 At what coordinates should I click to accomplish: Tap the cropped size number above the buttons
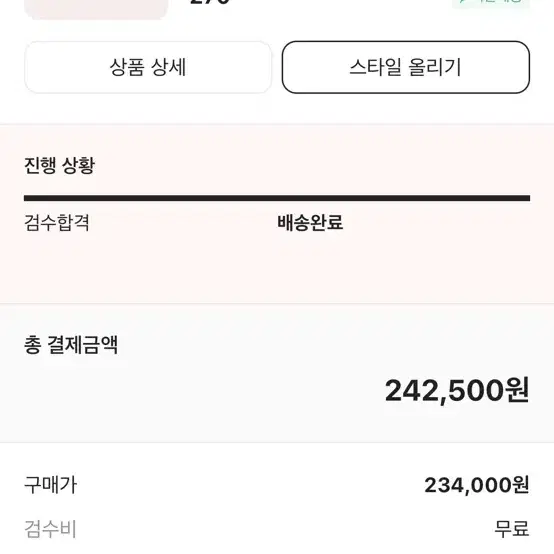[x=210, y=2]
